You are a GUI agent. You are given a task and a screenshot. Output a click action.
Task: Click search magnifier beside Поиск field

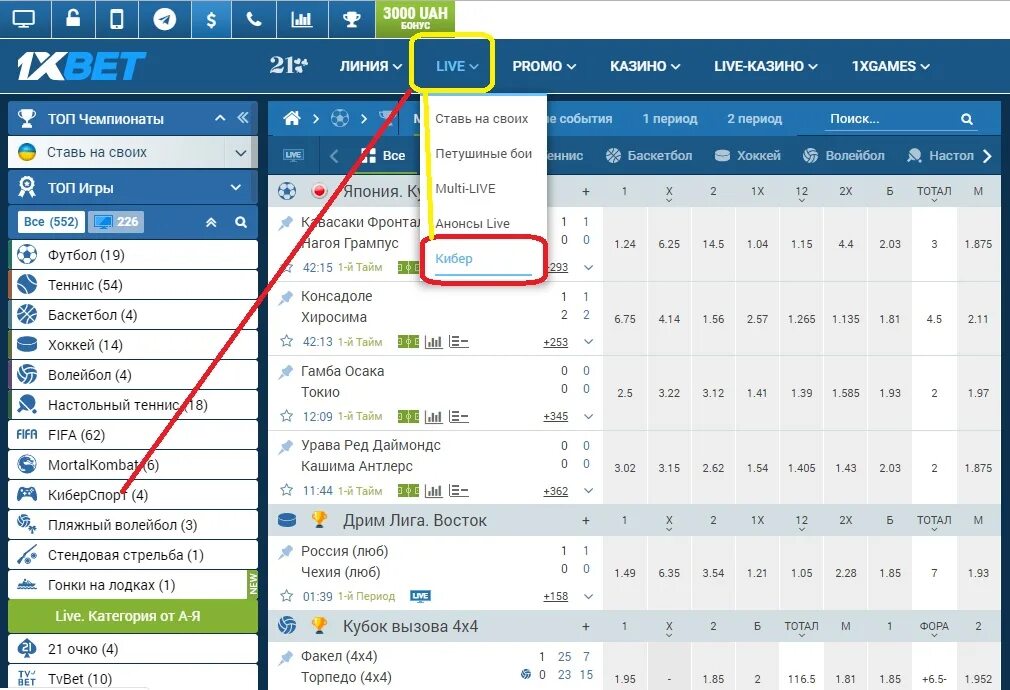point(966,119)
